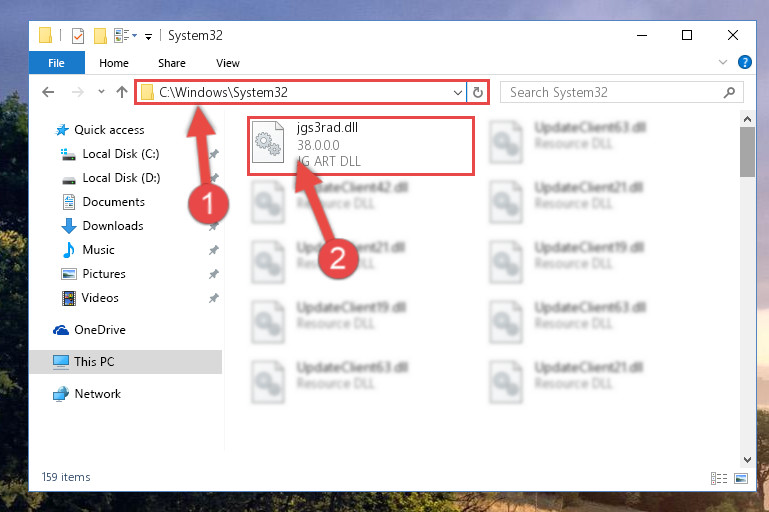Click the Quick access star icon
The image size is (769, 512).
tap(62, 130)
